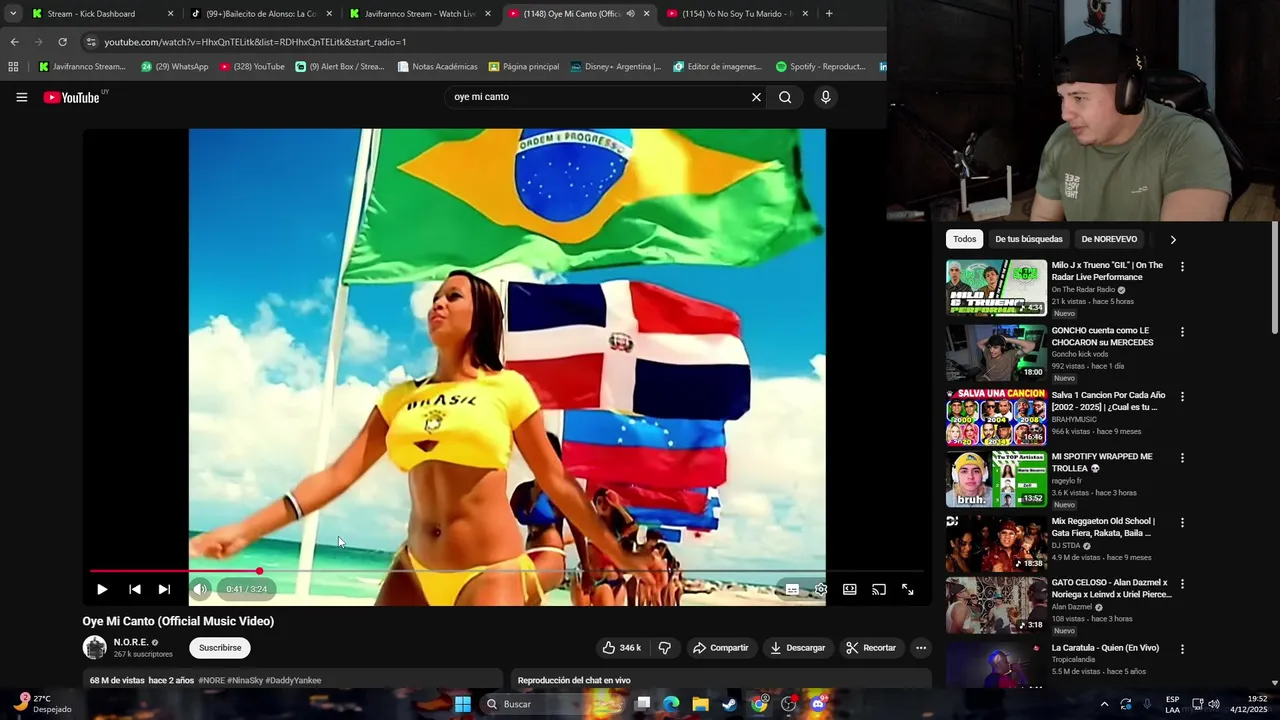Screen dimensions: 1280x720
Task: Mute the video volume speaker icon
Action: pyautogui.click(x=200, y=590)
